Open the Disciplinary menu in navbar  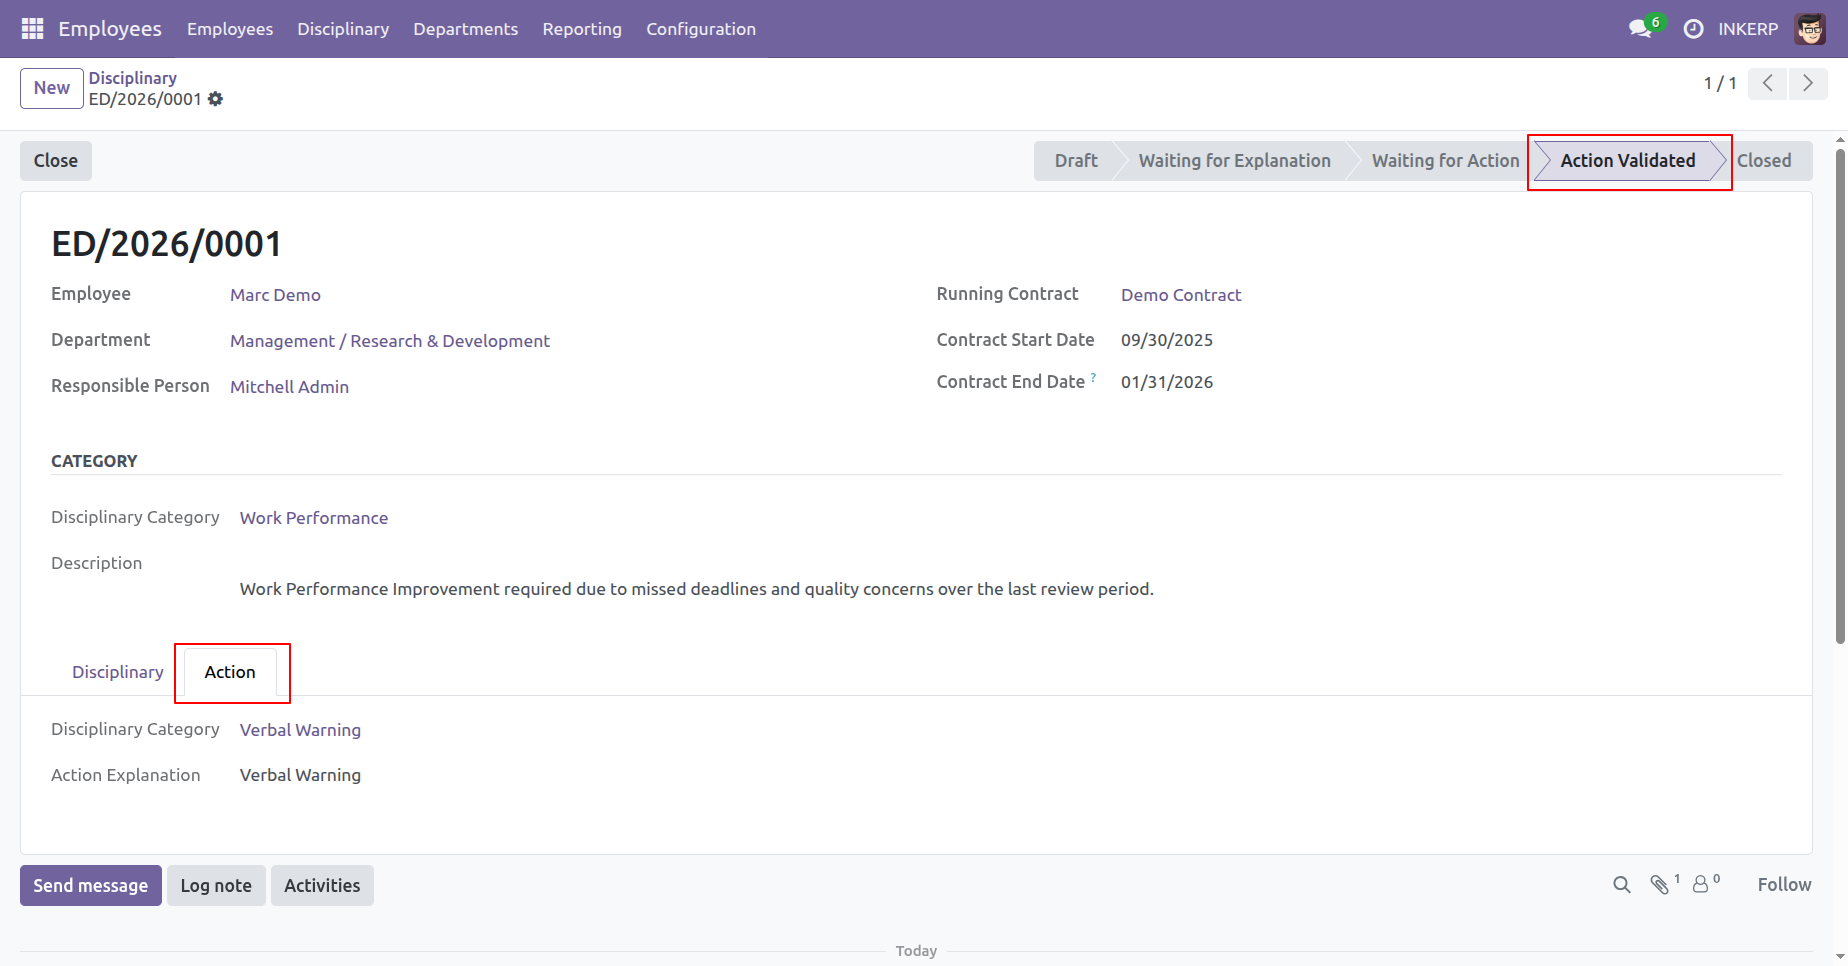pos(343,29)
